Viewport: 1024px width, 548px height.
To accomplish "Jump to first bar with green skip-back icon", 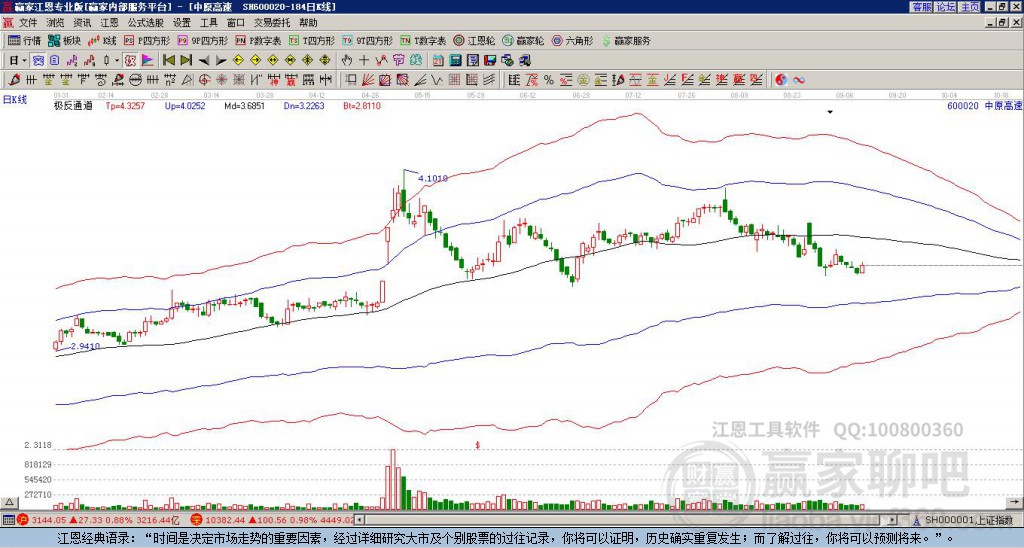I will click(x=168, y=60).
